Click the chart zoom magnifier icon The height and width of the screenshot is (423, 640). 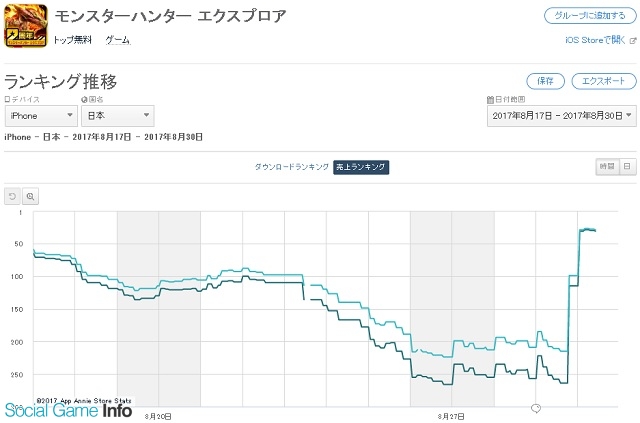(x=30, y=196)
